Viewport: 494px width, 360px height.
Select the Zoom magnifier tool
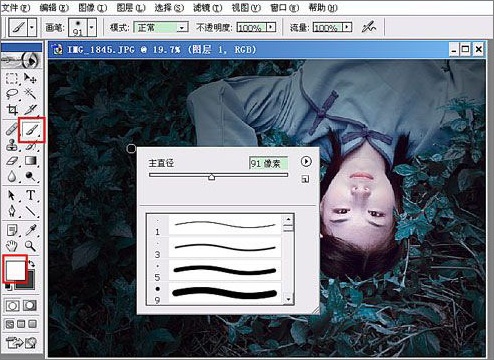(30, 246)
